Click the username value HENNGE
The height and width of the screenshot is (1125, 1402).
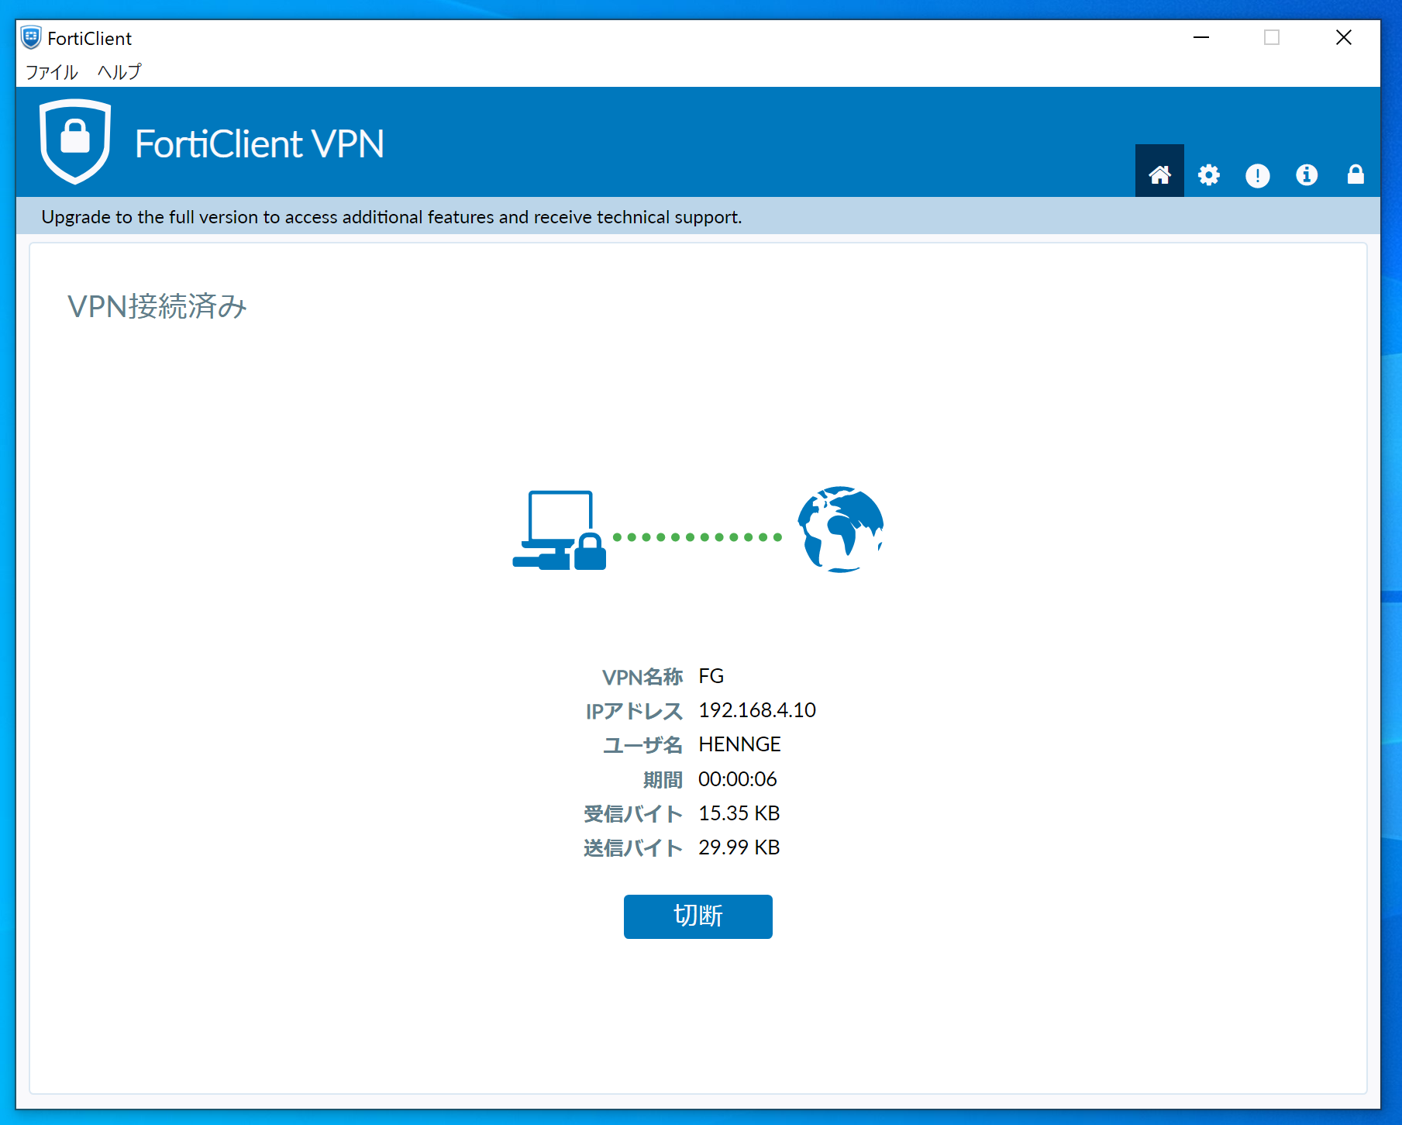pyautogui.click(x=739, y=744)
